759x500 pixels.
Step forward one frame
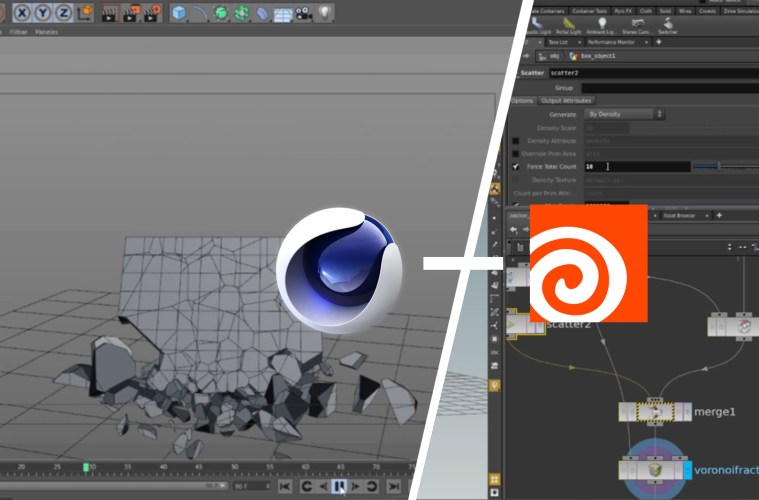click(356, 486)
